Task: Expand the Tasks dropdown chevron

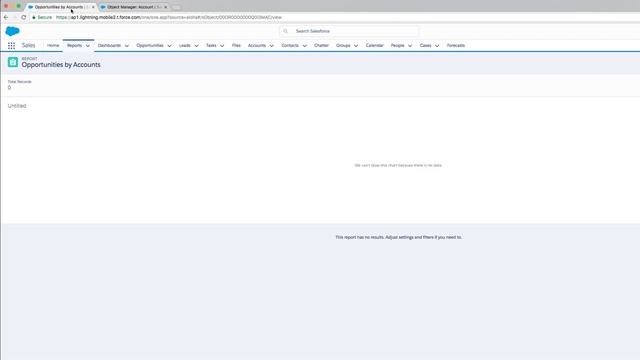Action: [x=222, y=46]
